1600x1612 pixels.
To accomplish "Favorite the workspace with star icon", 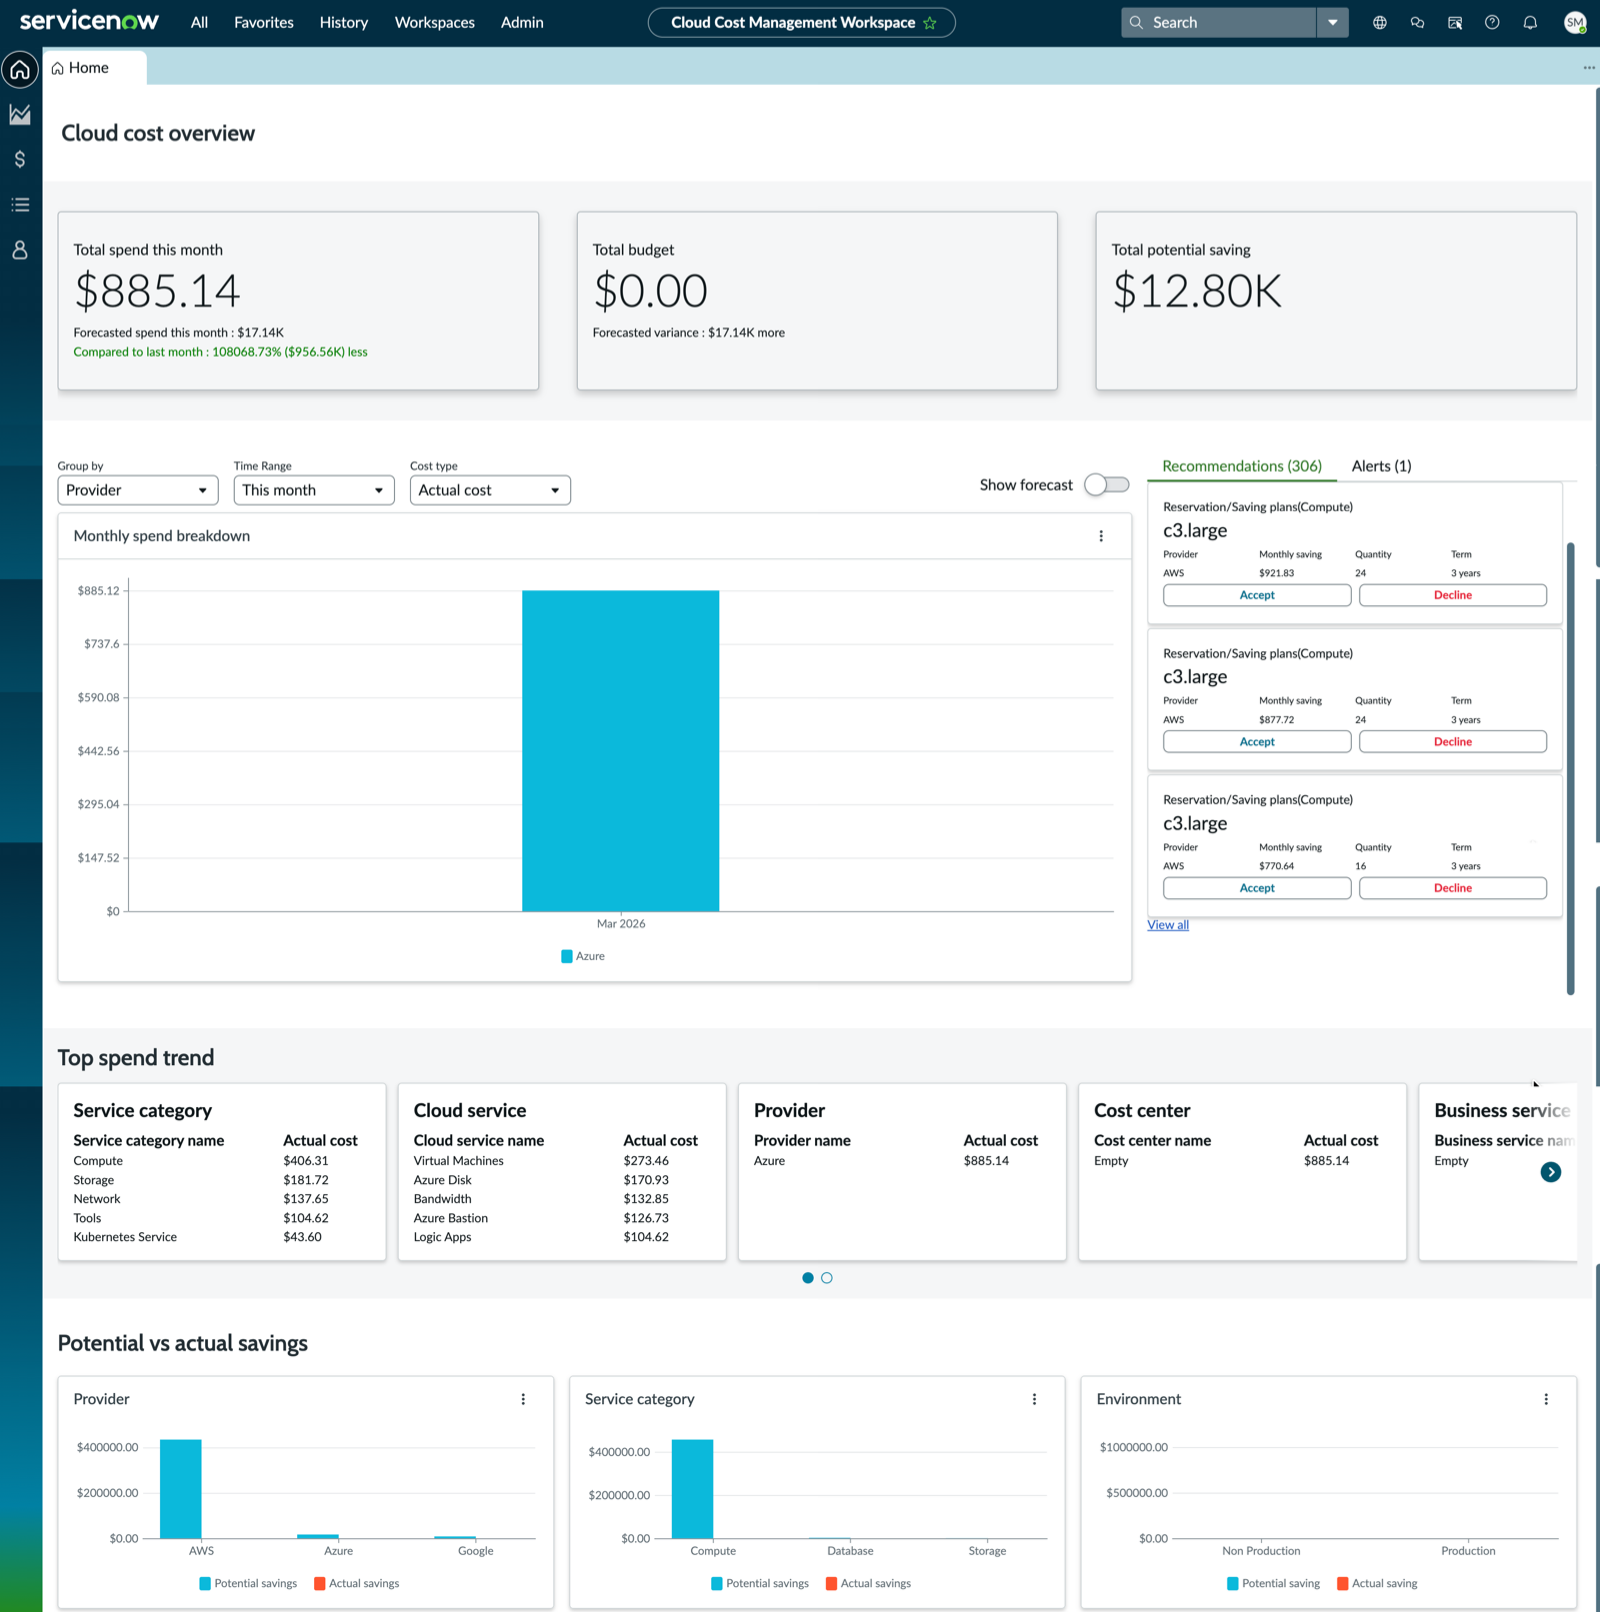I will (930, 23).
